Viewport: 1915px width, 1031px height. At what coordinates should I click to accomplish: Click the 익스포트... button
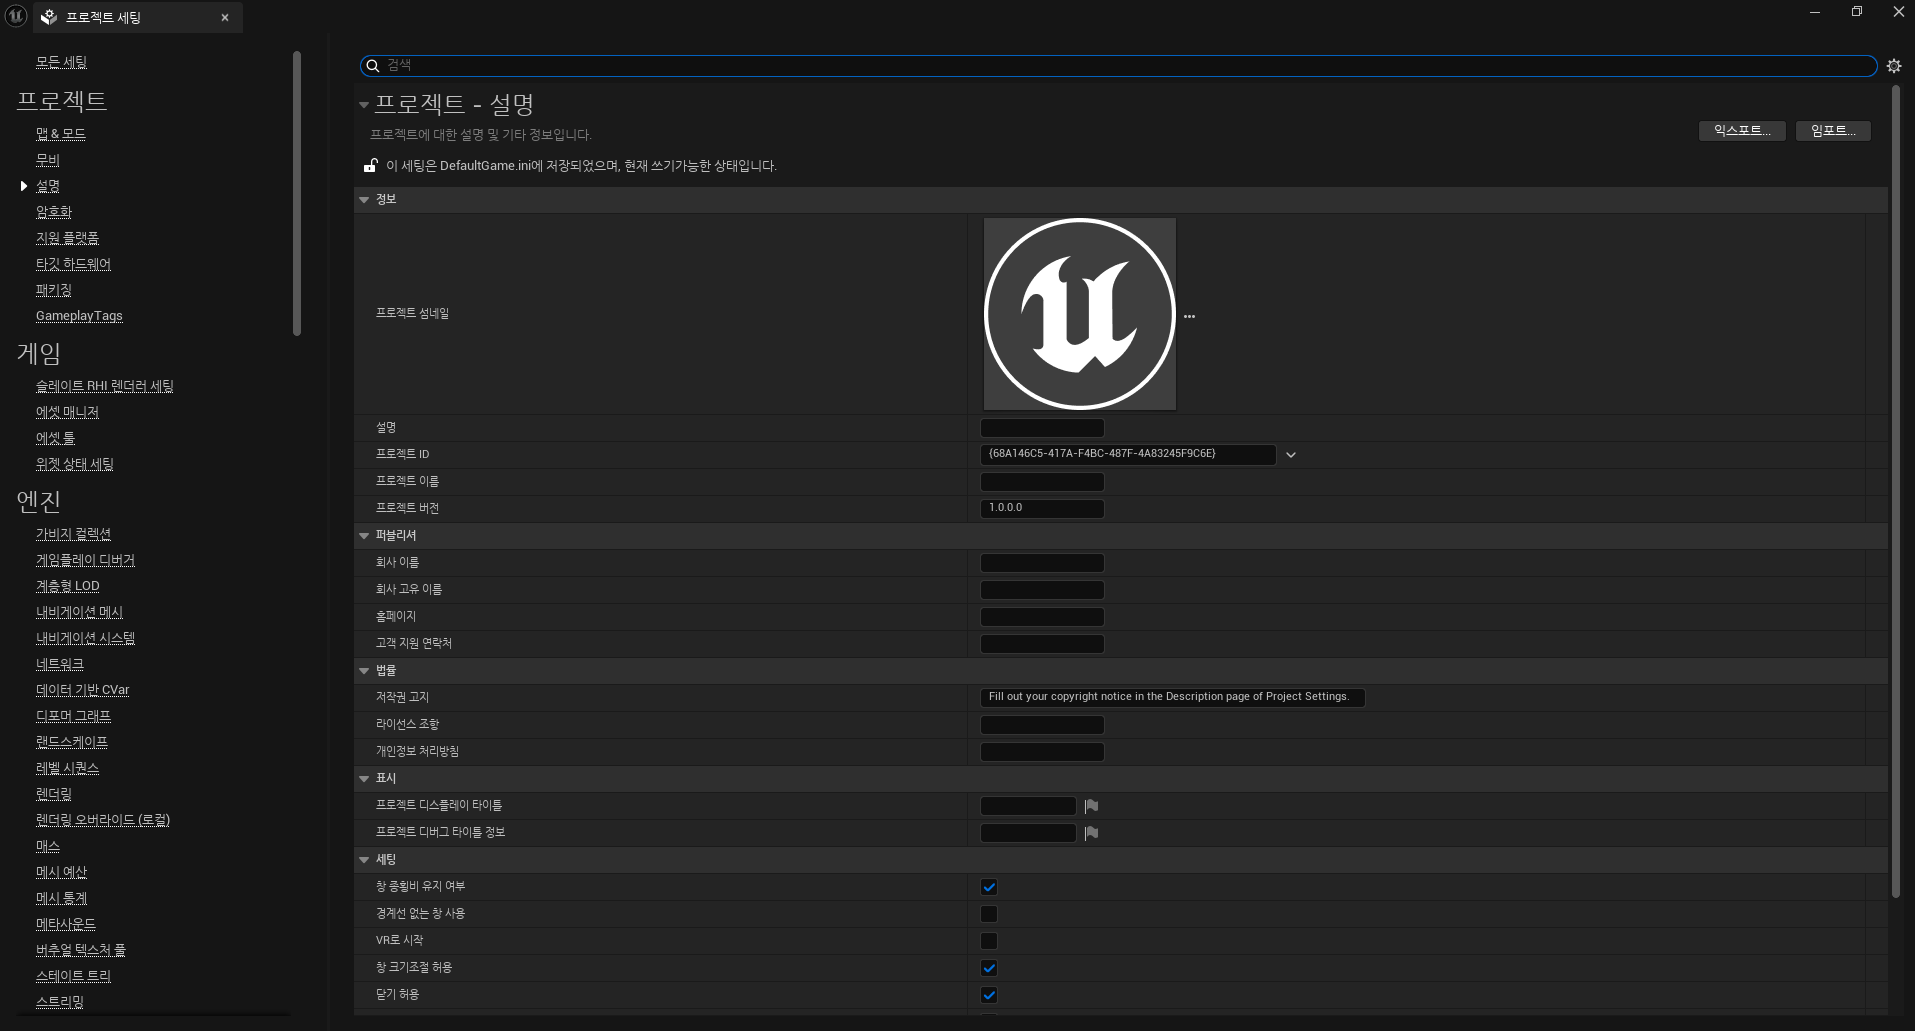1742,131
